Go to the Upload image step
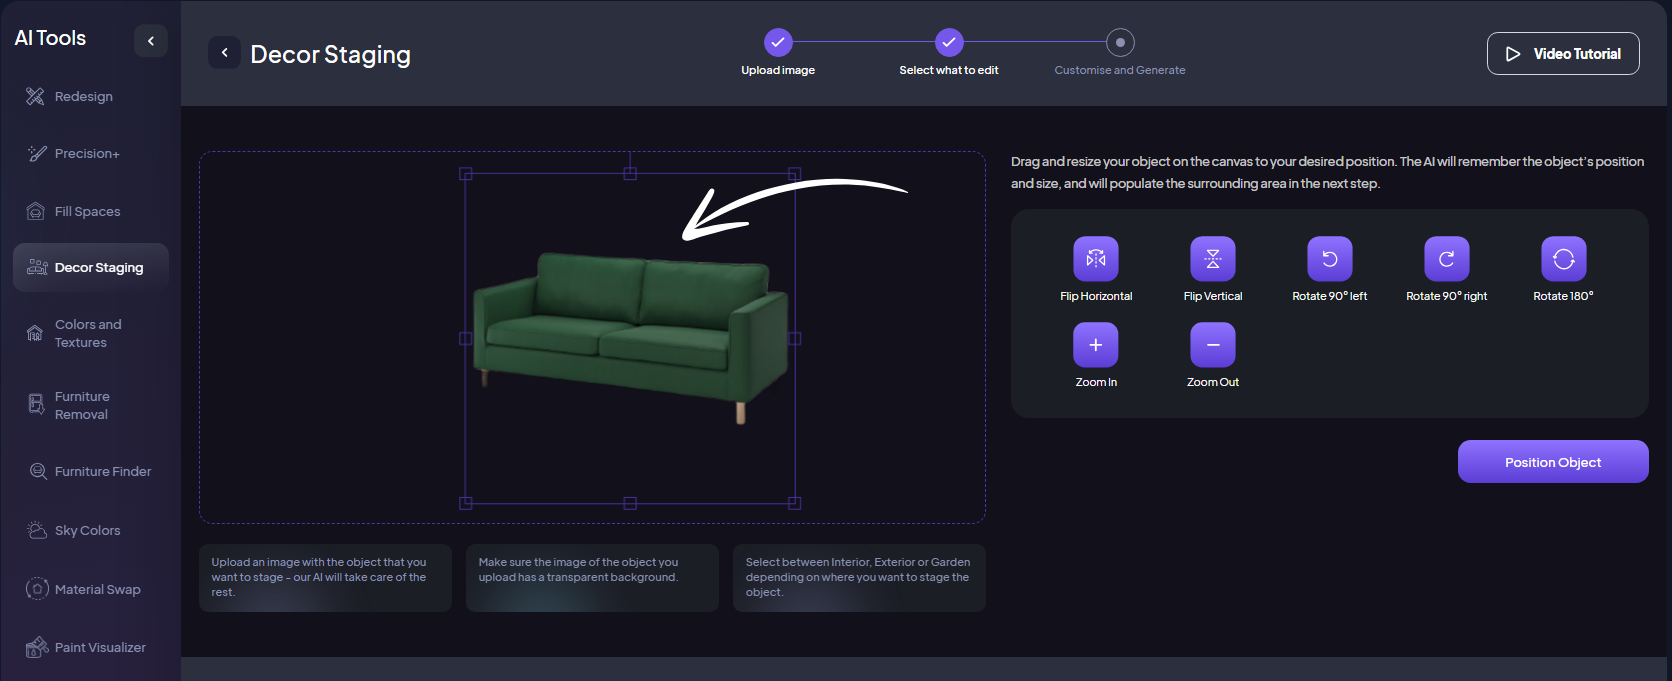The image size is (1672, 681). point(778,42)
